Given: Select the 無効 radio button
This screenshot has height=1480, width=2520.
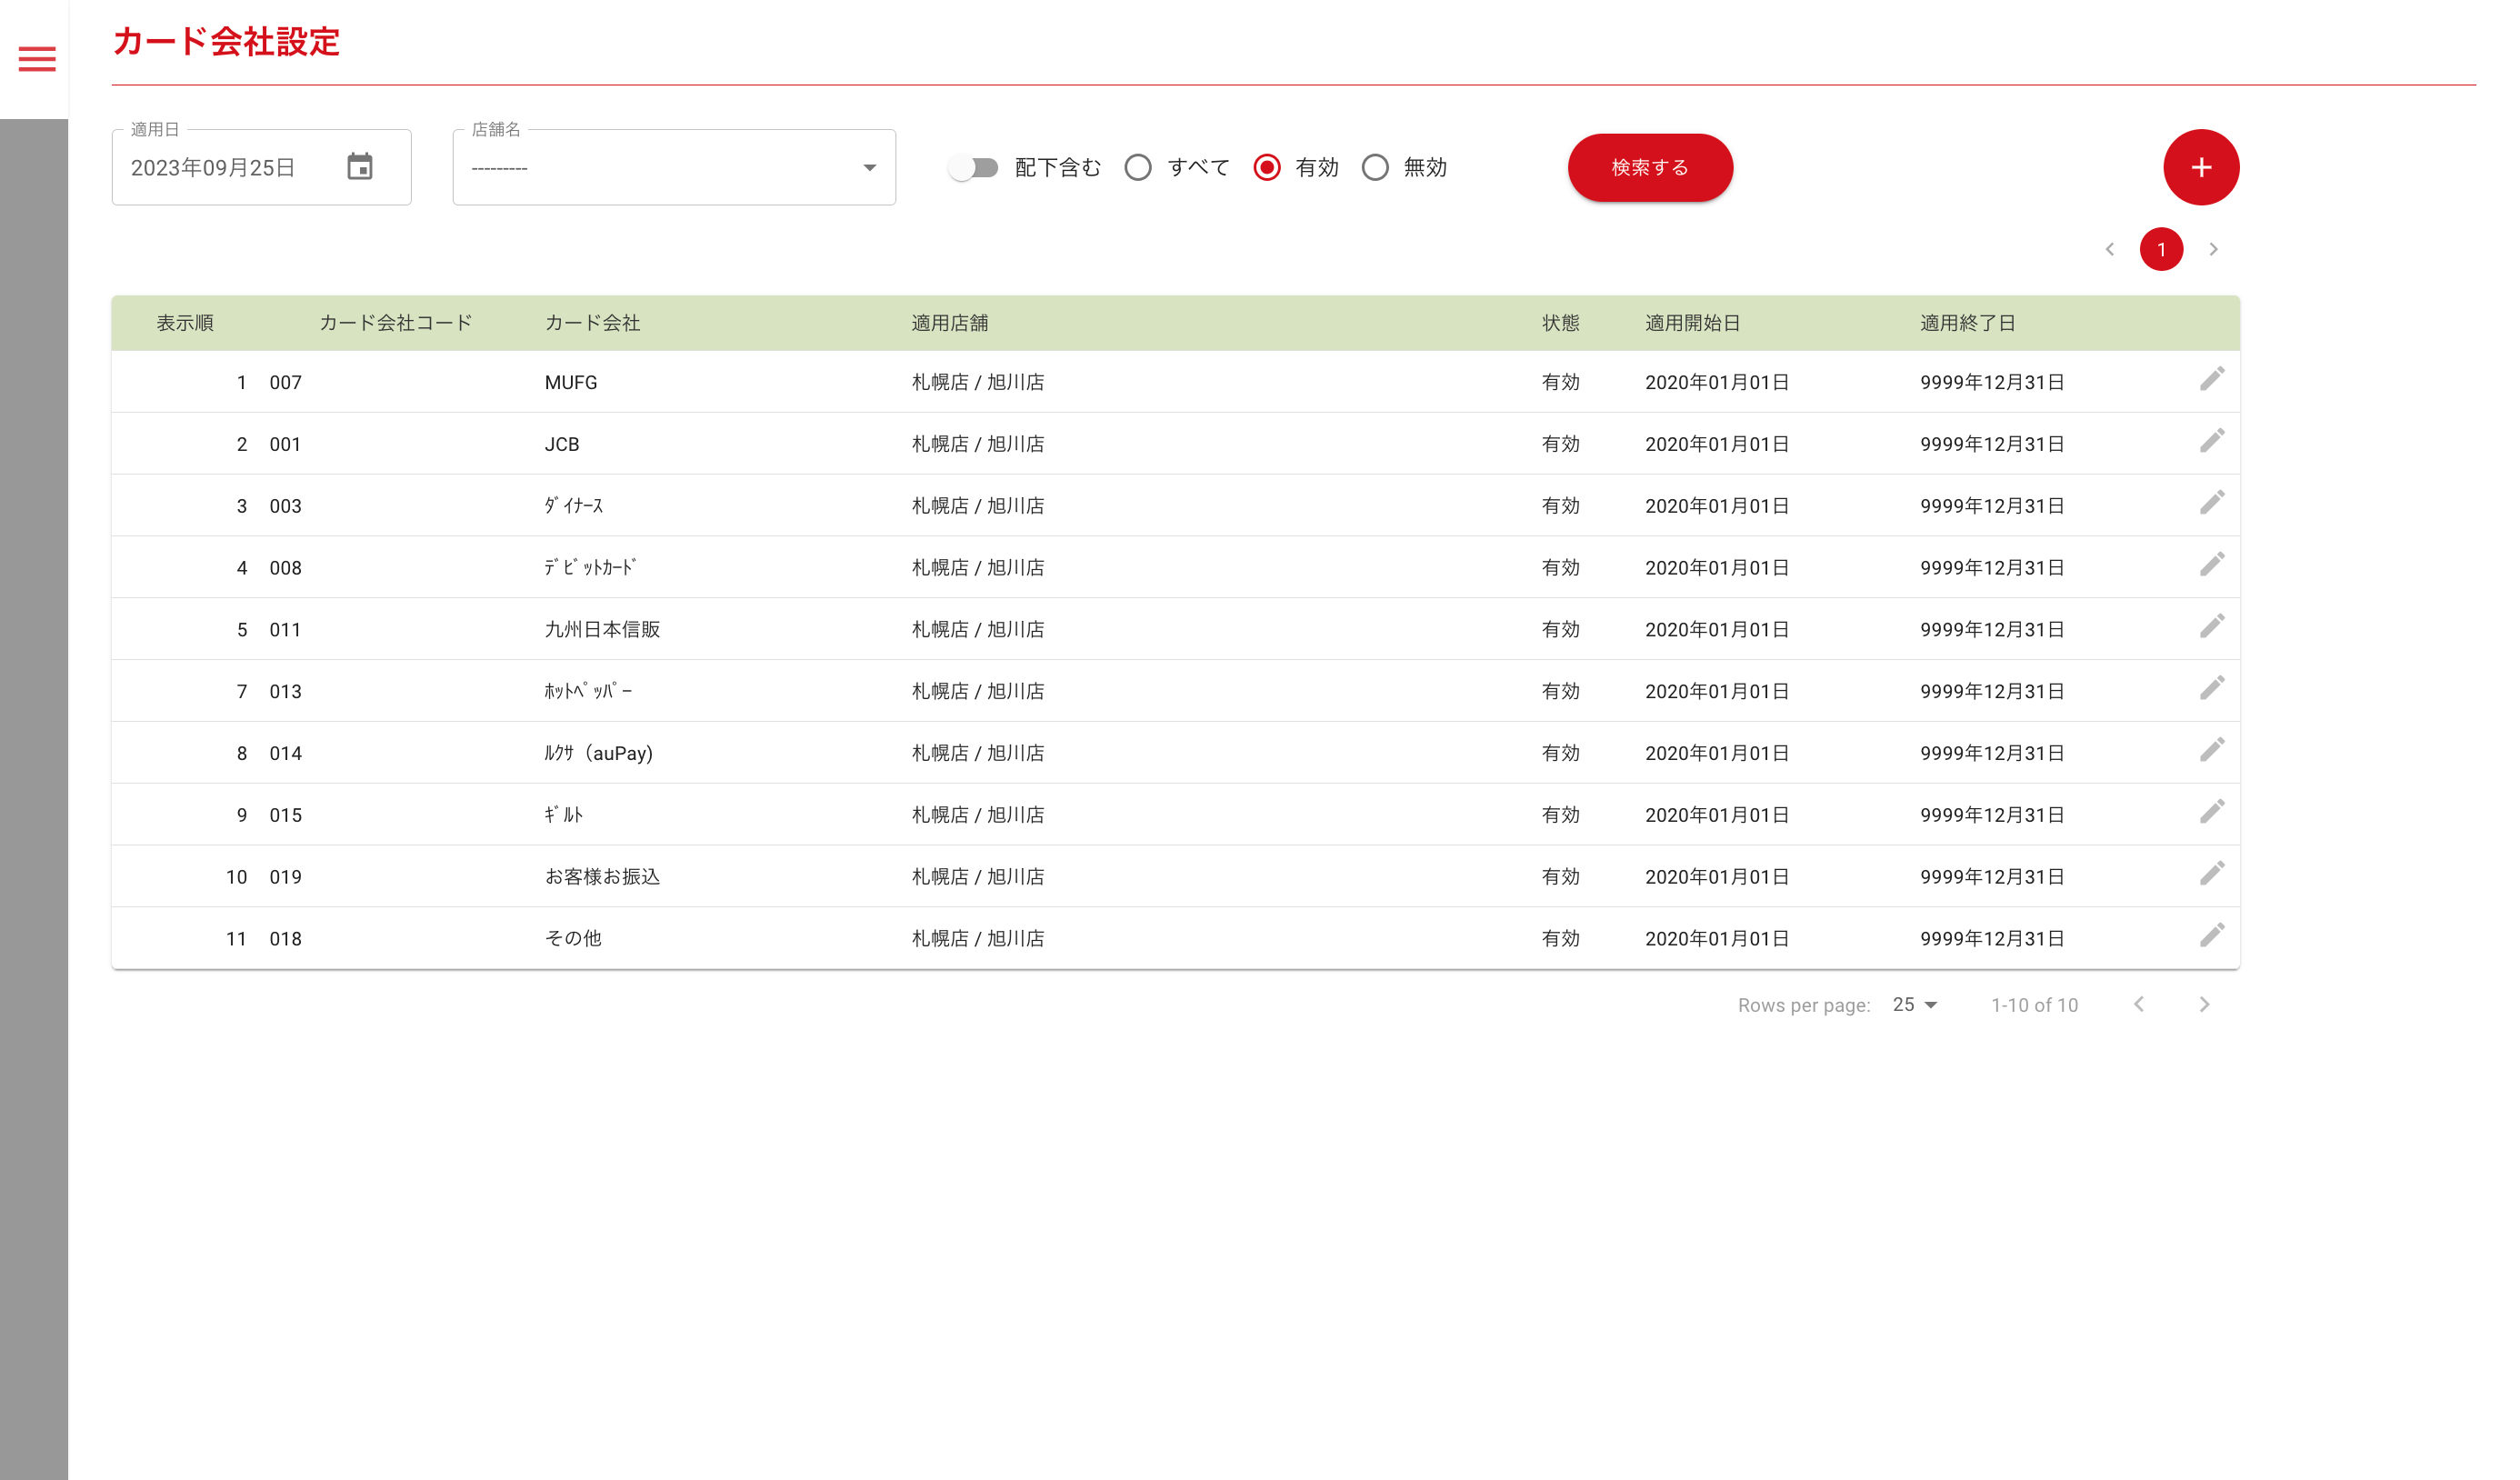Looking at the screenshot, I should [x=1375, y=167].
